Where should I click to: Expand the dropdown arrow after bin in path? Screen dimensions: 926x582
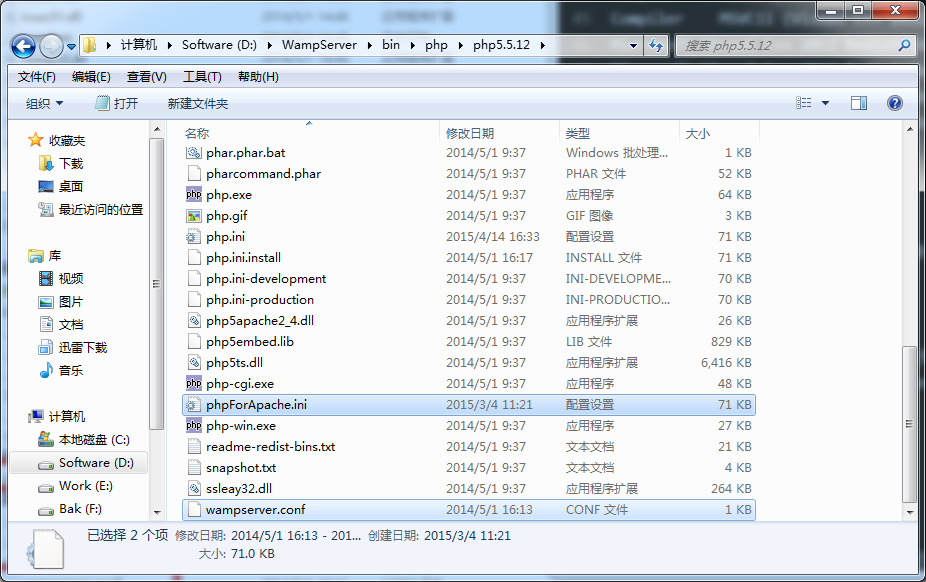(412, 45)
